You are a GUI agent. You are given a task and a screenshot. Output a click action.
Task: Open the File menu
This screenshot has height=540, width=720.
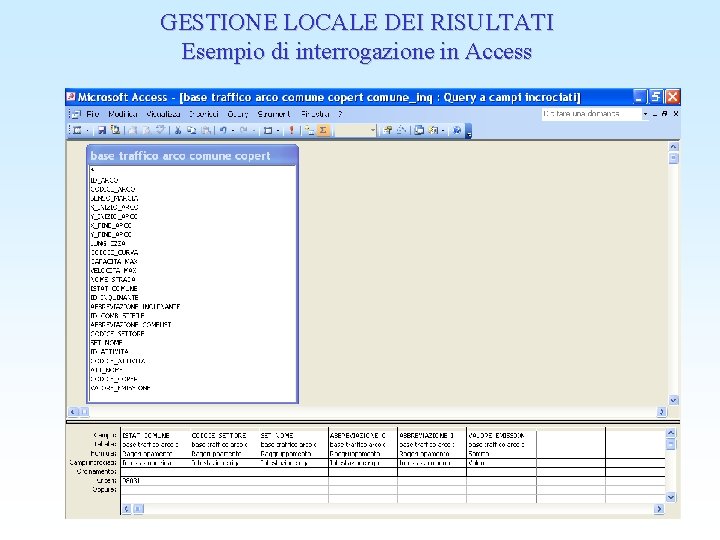[x=93, y=114]
